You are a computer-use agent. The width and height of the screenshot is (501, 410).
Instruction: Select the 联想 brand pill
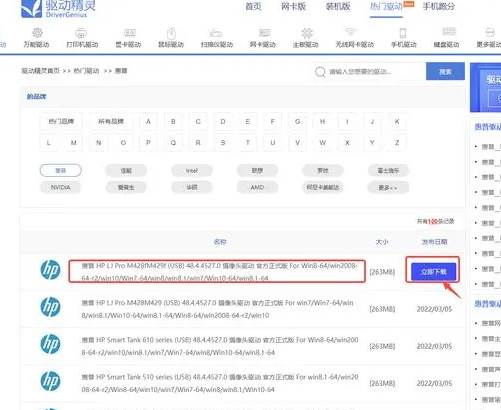pos(257,171)
